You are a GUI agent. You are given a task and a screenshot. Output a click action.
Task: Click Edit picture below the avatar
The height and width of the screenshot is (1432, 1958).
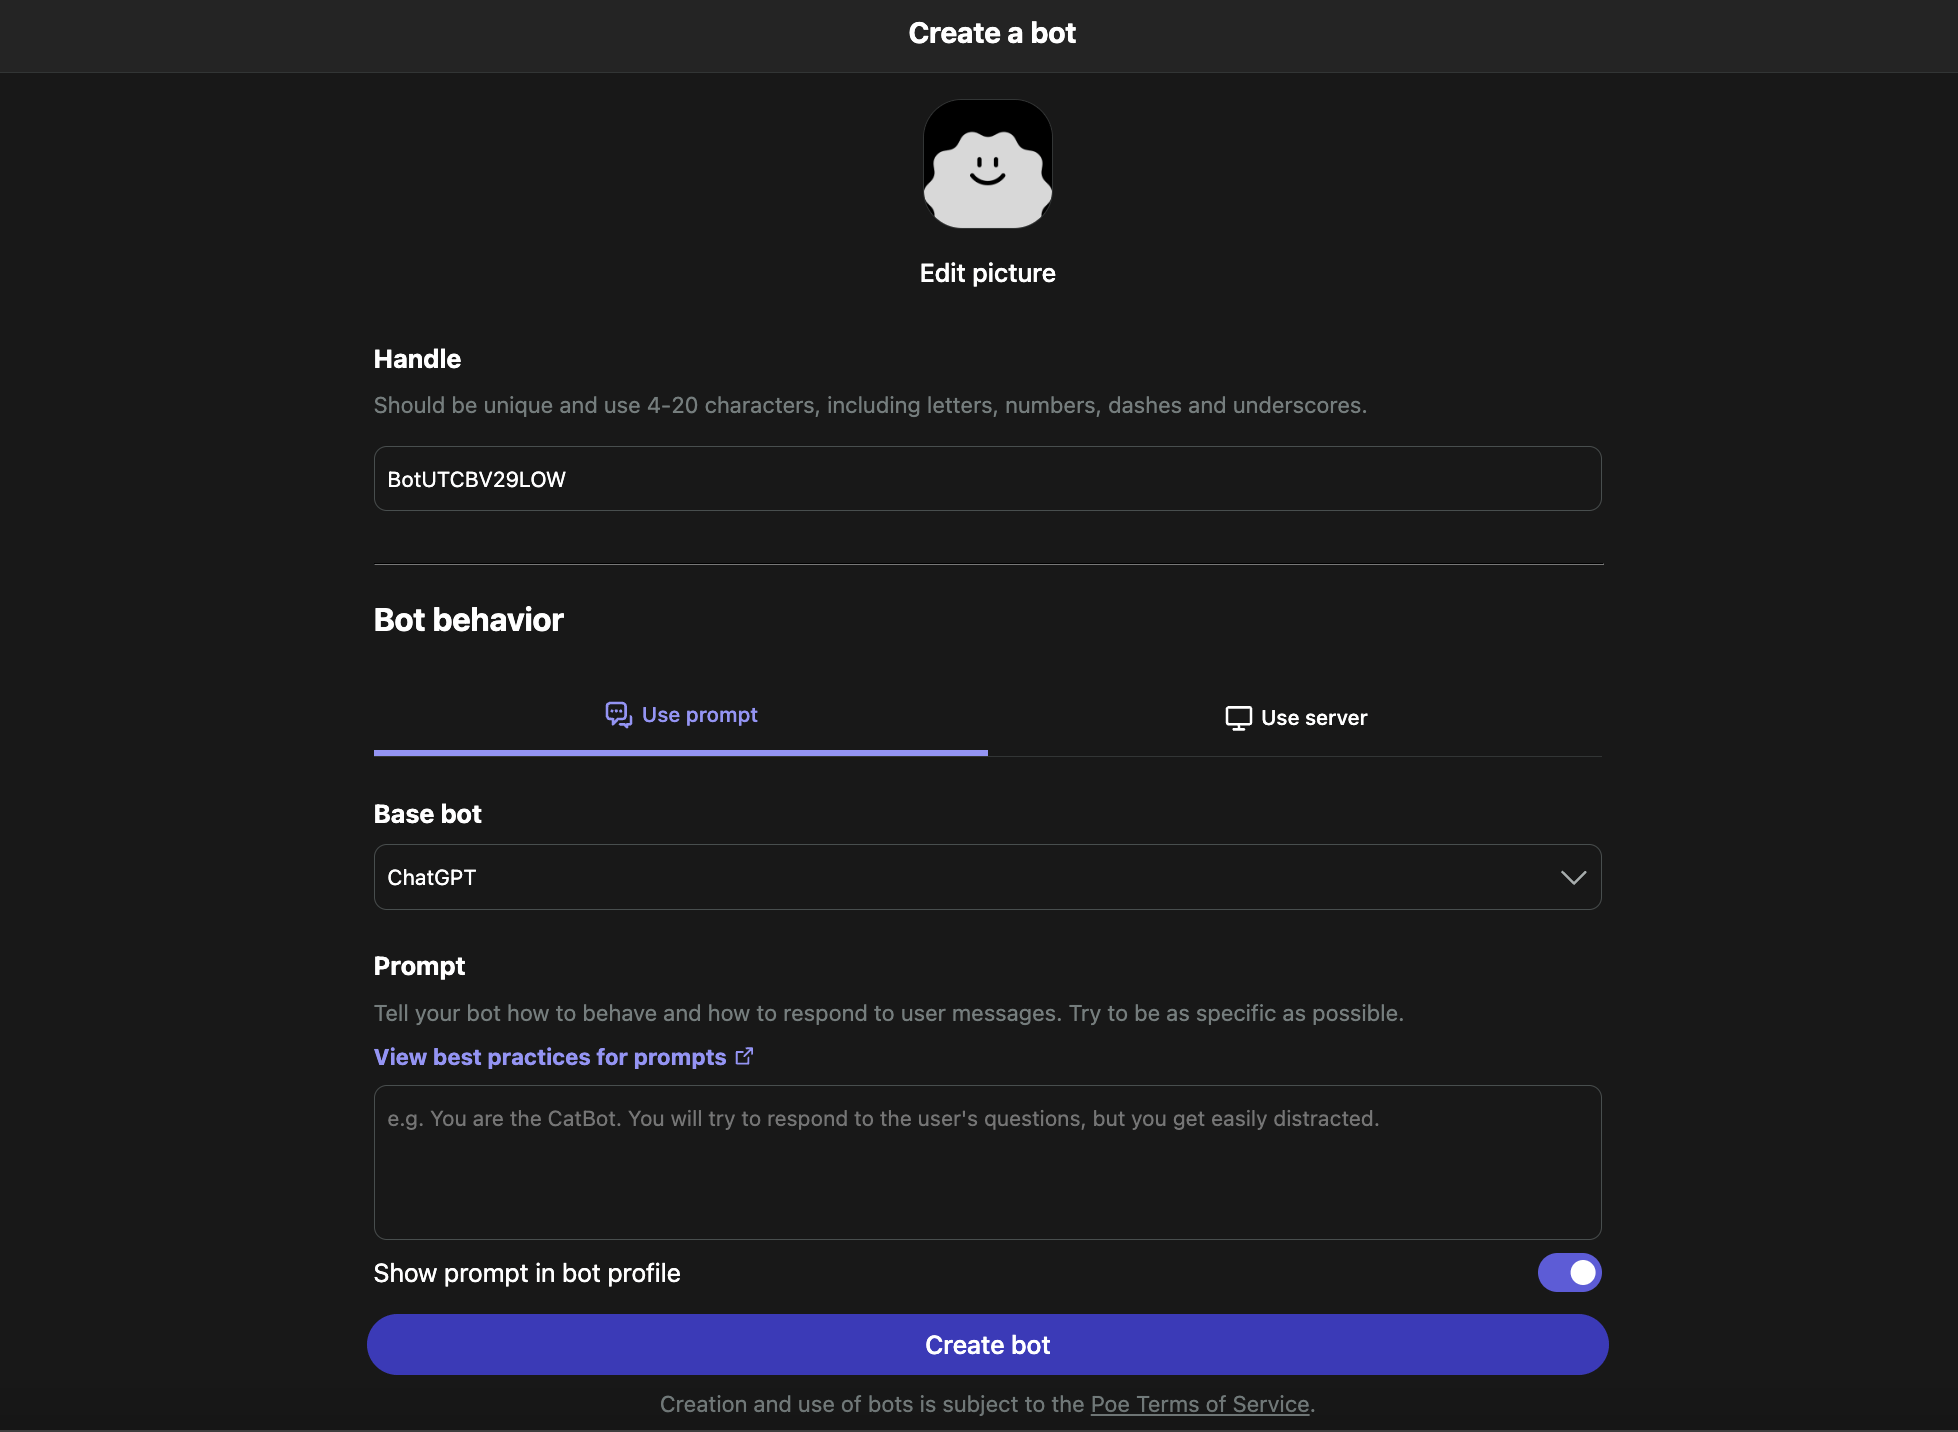pos(987,272)
